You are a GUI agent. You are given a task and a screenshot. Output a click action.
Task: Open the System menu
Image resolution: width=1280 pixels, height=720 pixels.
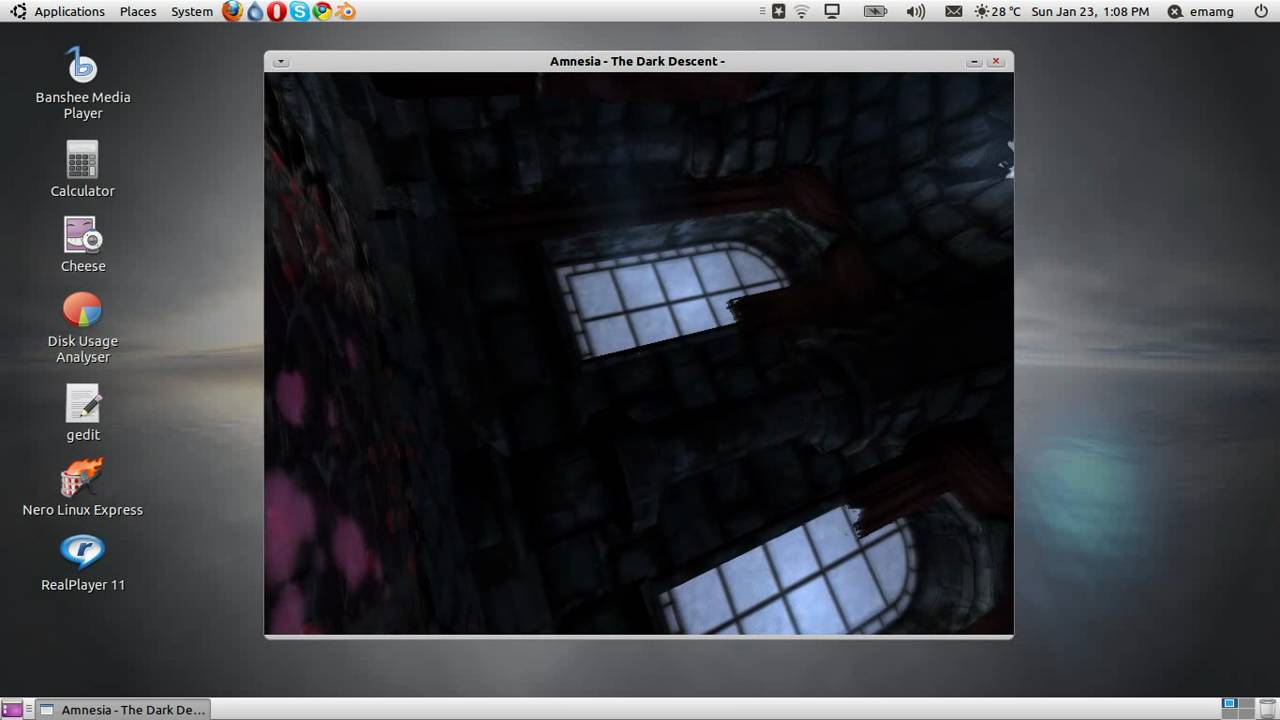pyautogui.click(x=192, y=11)
